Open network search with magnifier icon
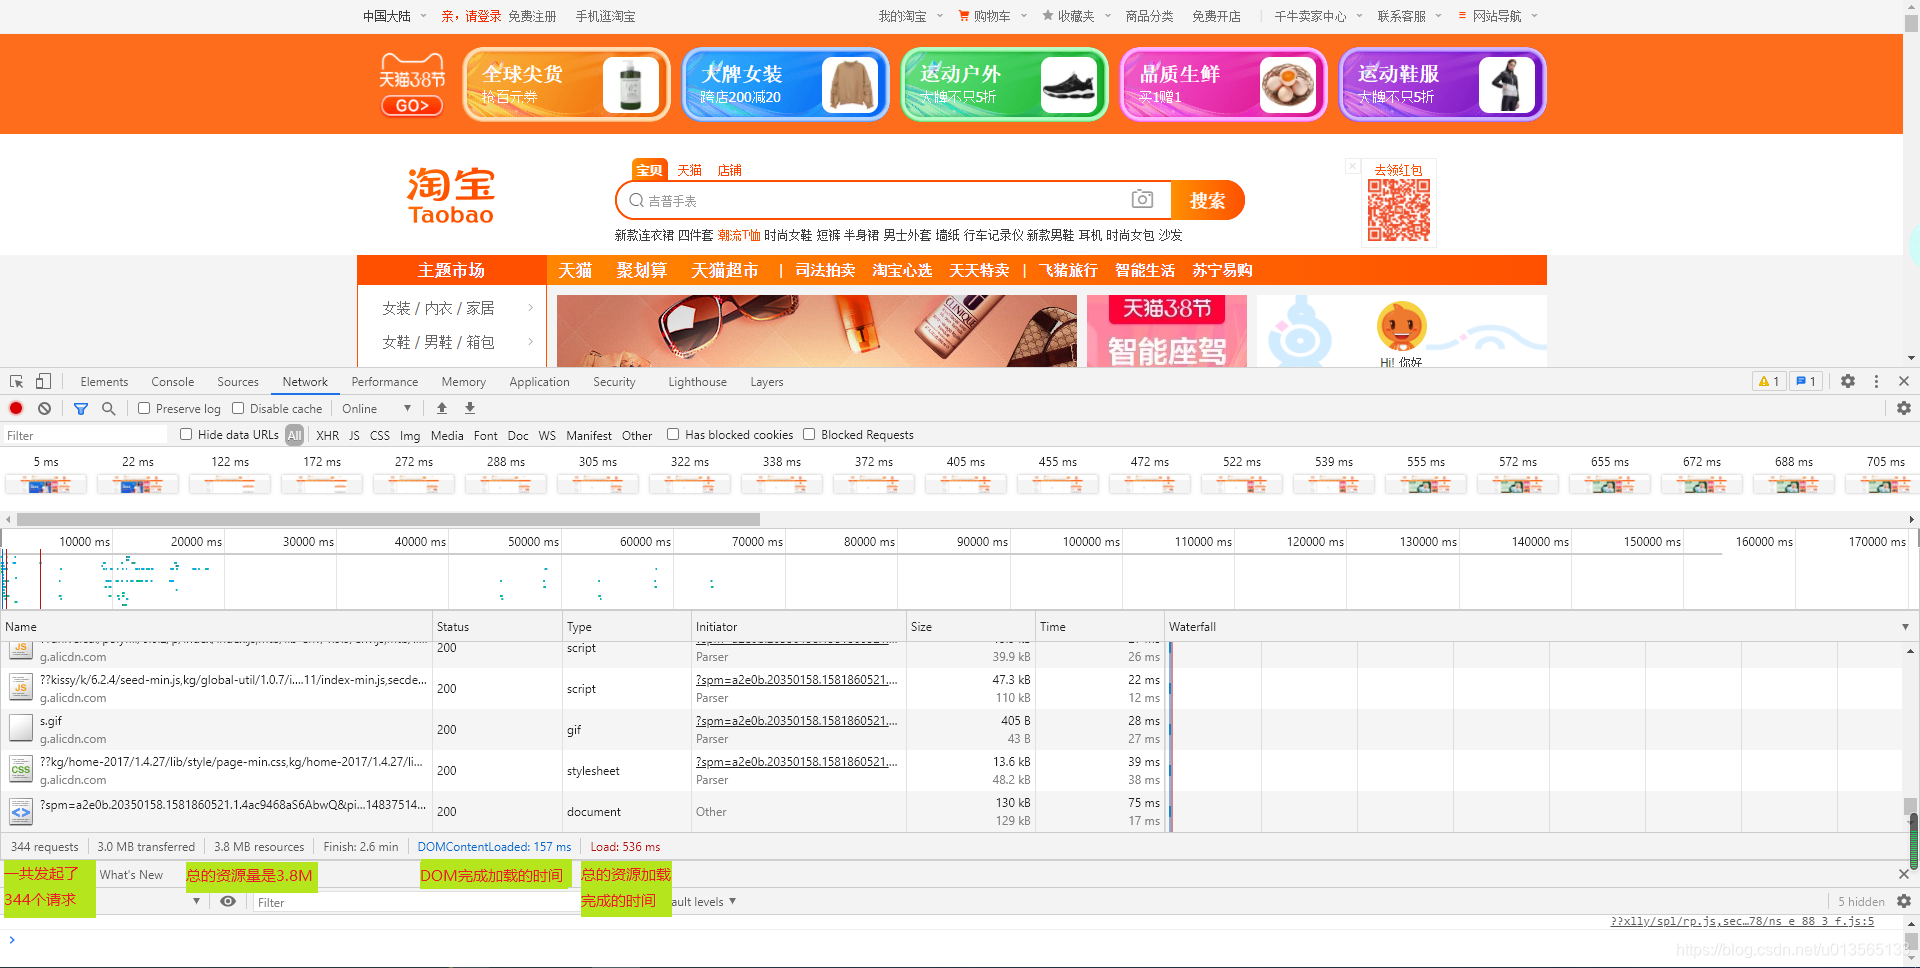This screenshot has width=1920, height=968. 109,408
